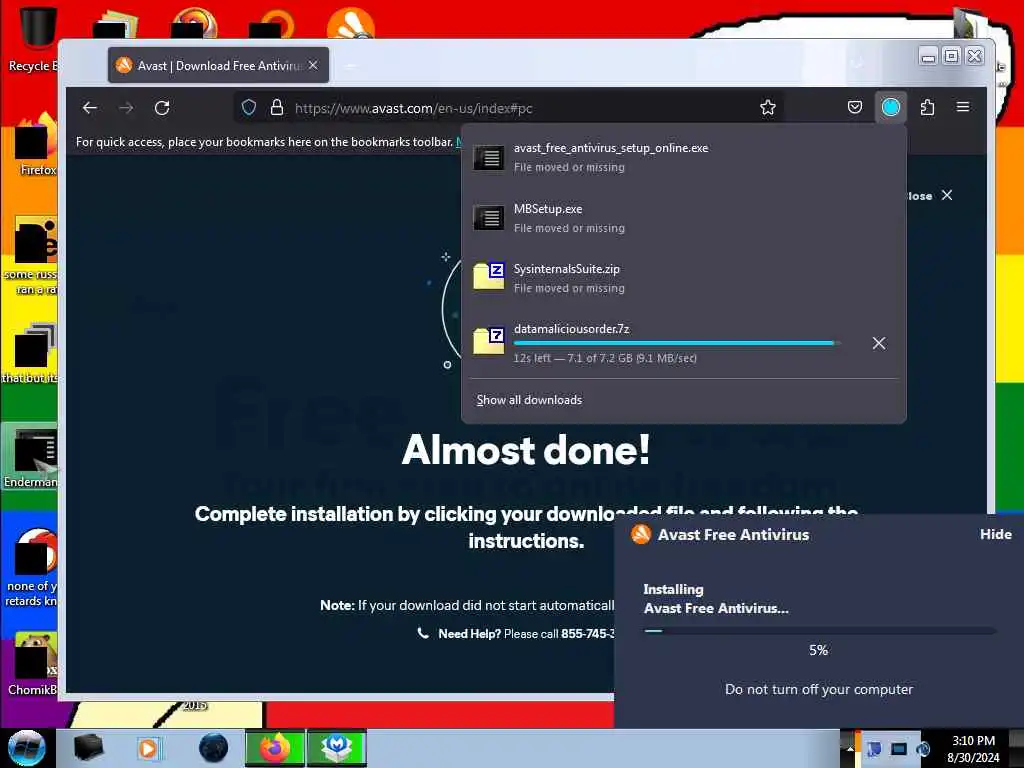Image resolution: width=1024 pixels, height=768 pixels.
Task: Click the taskbar clock 3:10 PM
Action: (x=973, y=748)
